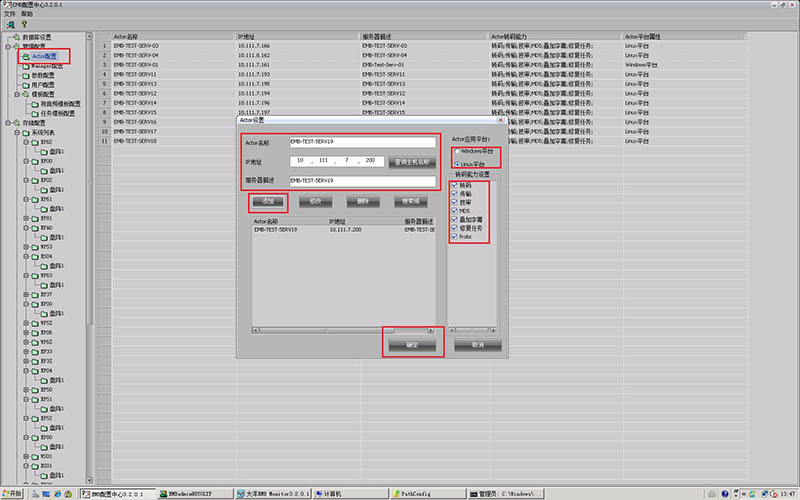Click the 添加 button in Actor dialog
800x500 pixels.
[x=268, y=202]
